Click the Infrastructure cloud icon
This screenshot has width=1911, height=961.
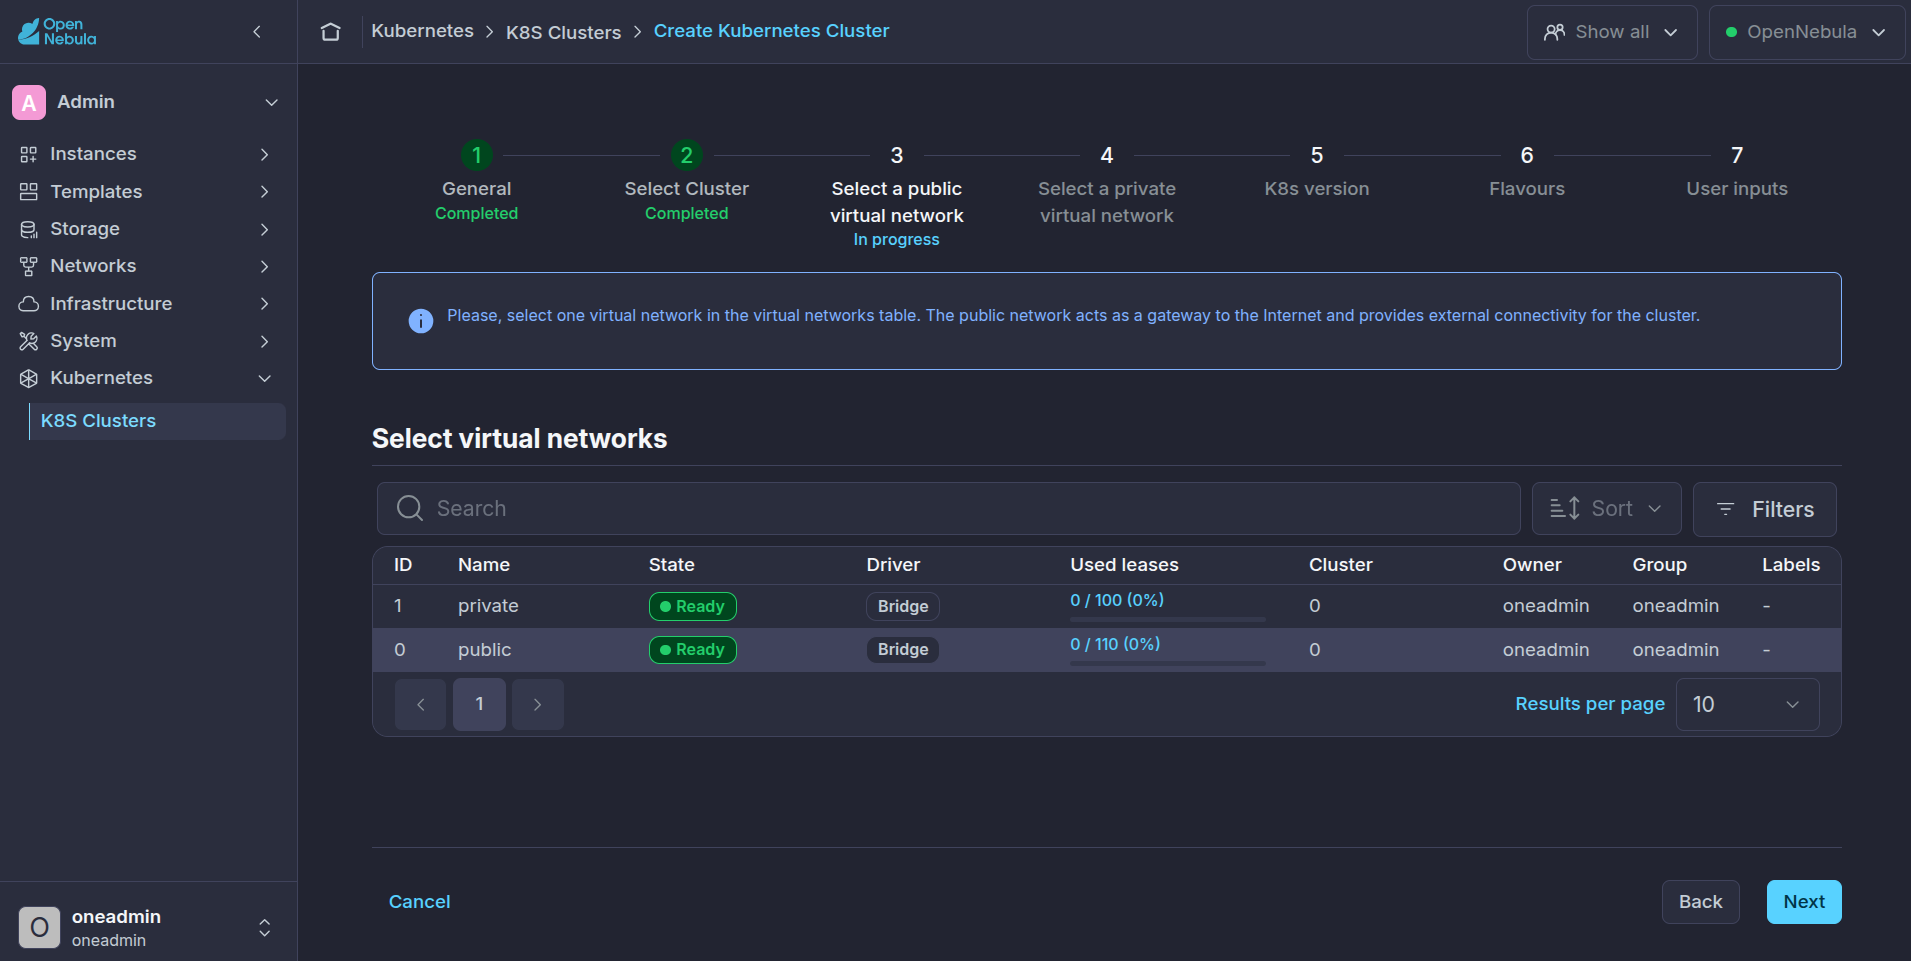coord(29,303)
